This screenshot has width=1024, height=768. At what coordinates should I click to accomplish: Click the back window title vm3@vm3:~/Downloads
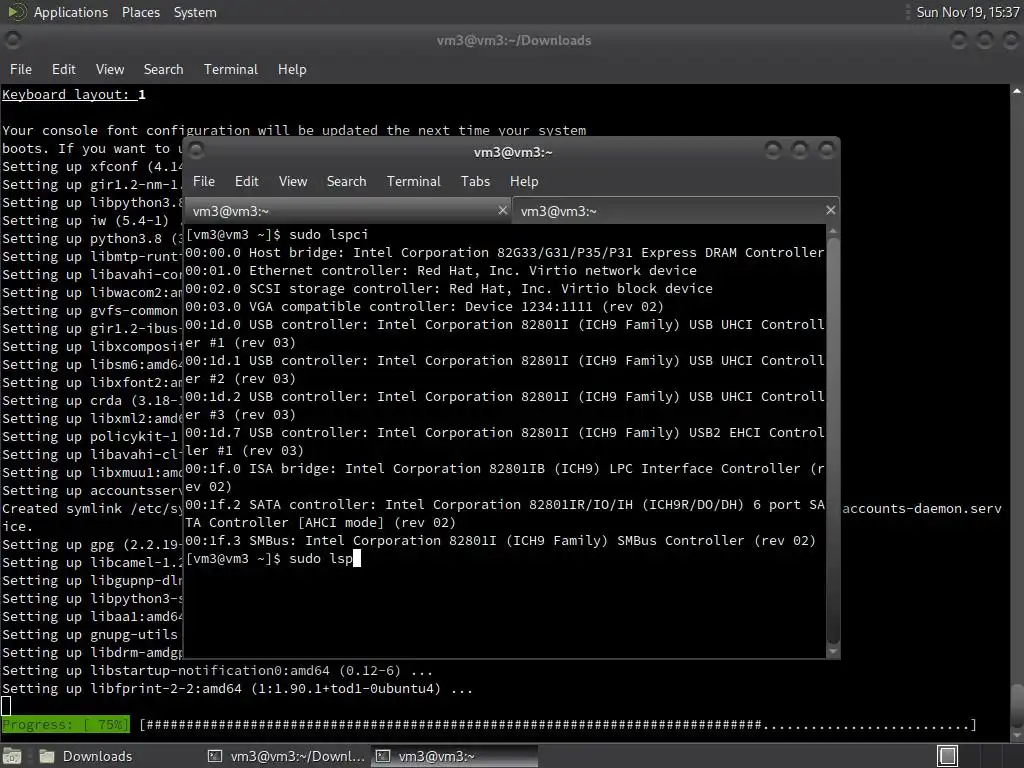(514, 40)
